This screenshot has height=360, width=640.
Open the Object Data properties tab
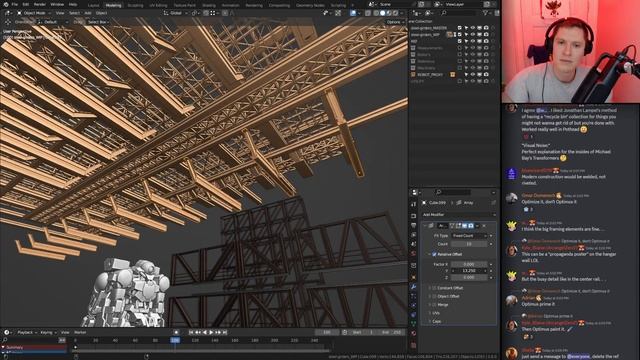tap(413, 324)
